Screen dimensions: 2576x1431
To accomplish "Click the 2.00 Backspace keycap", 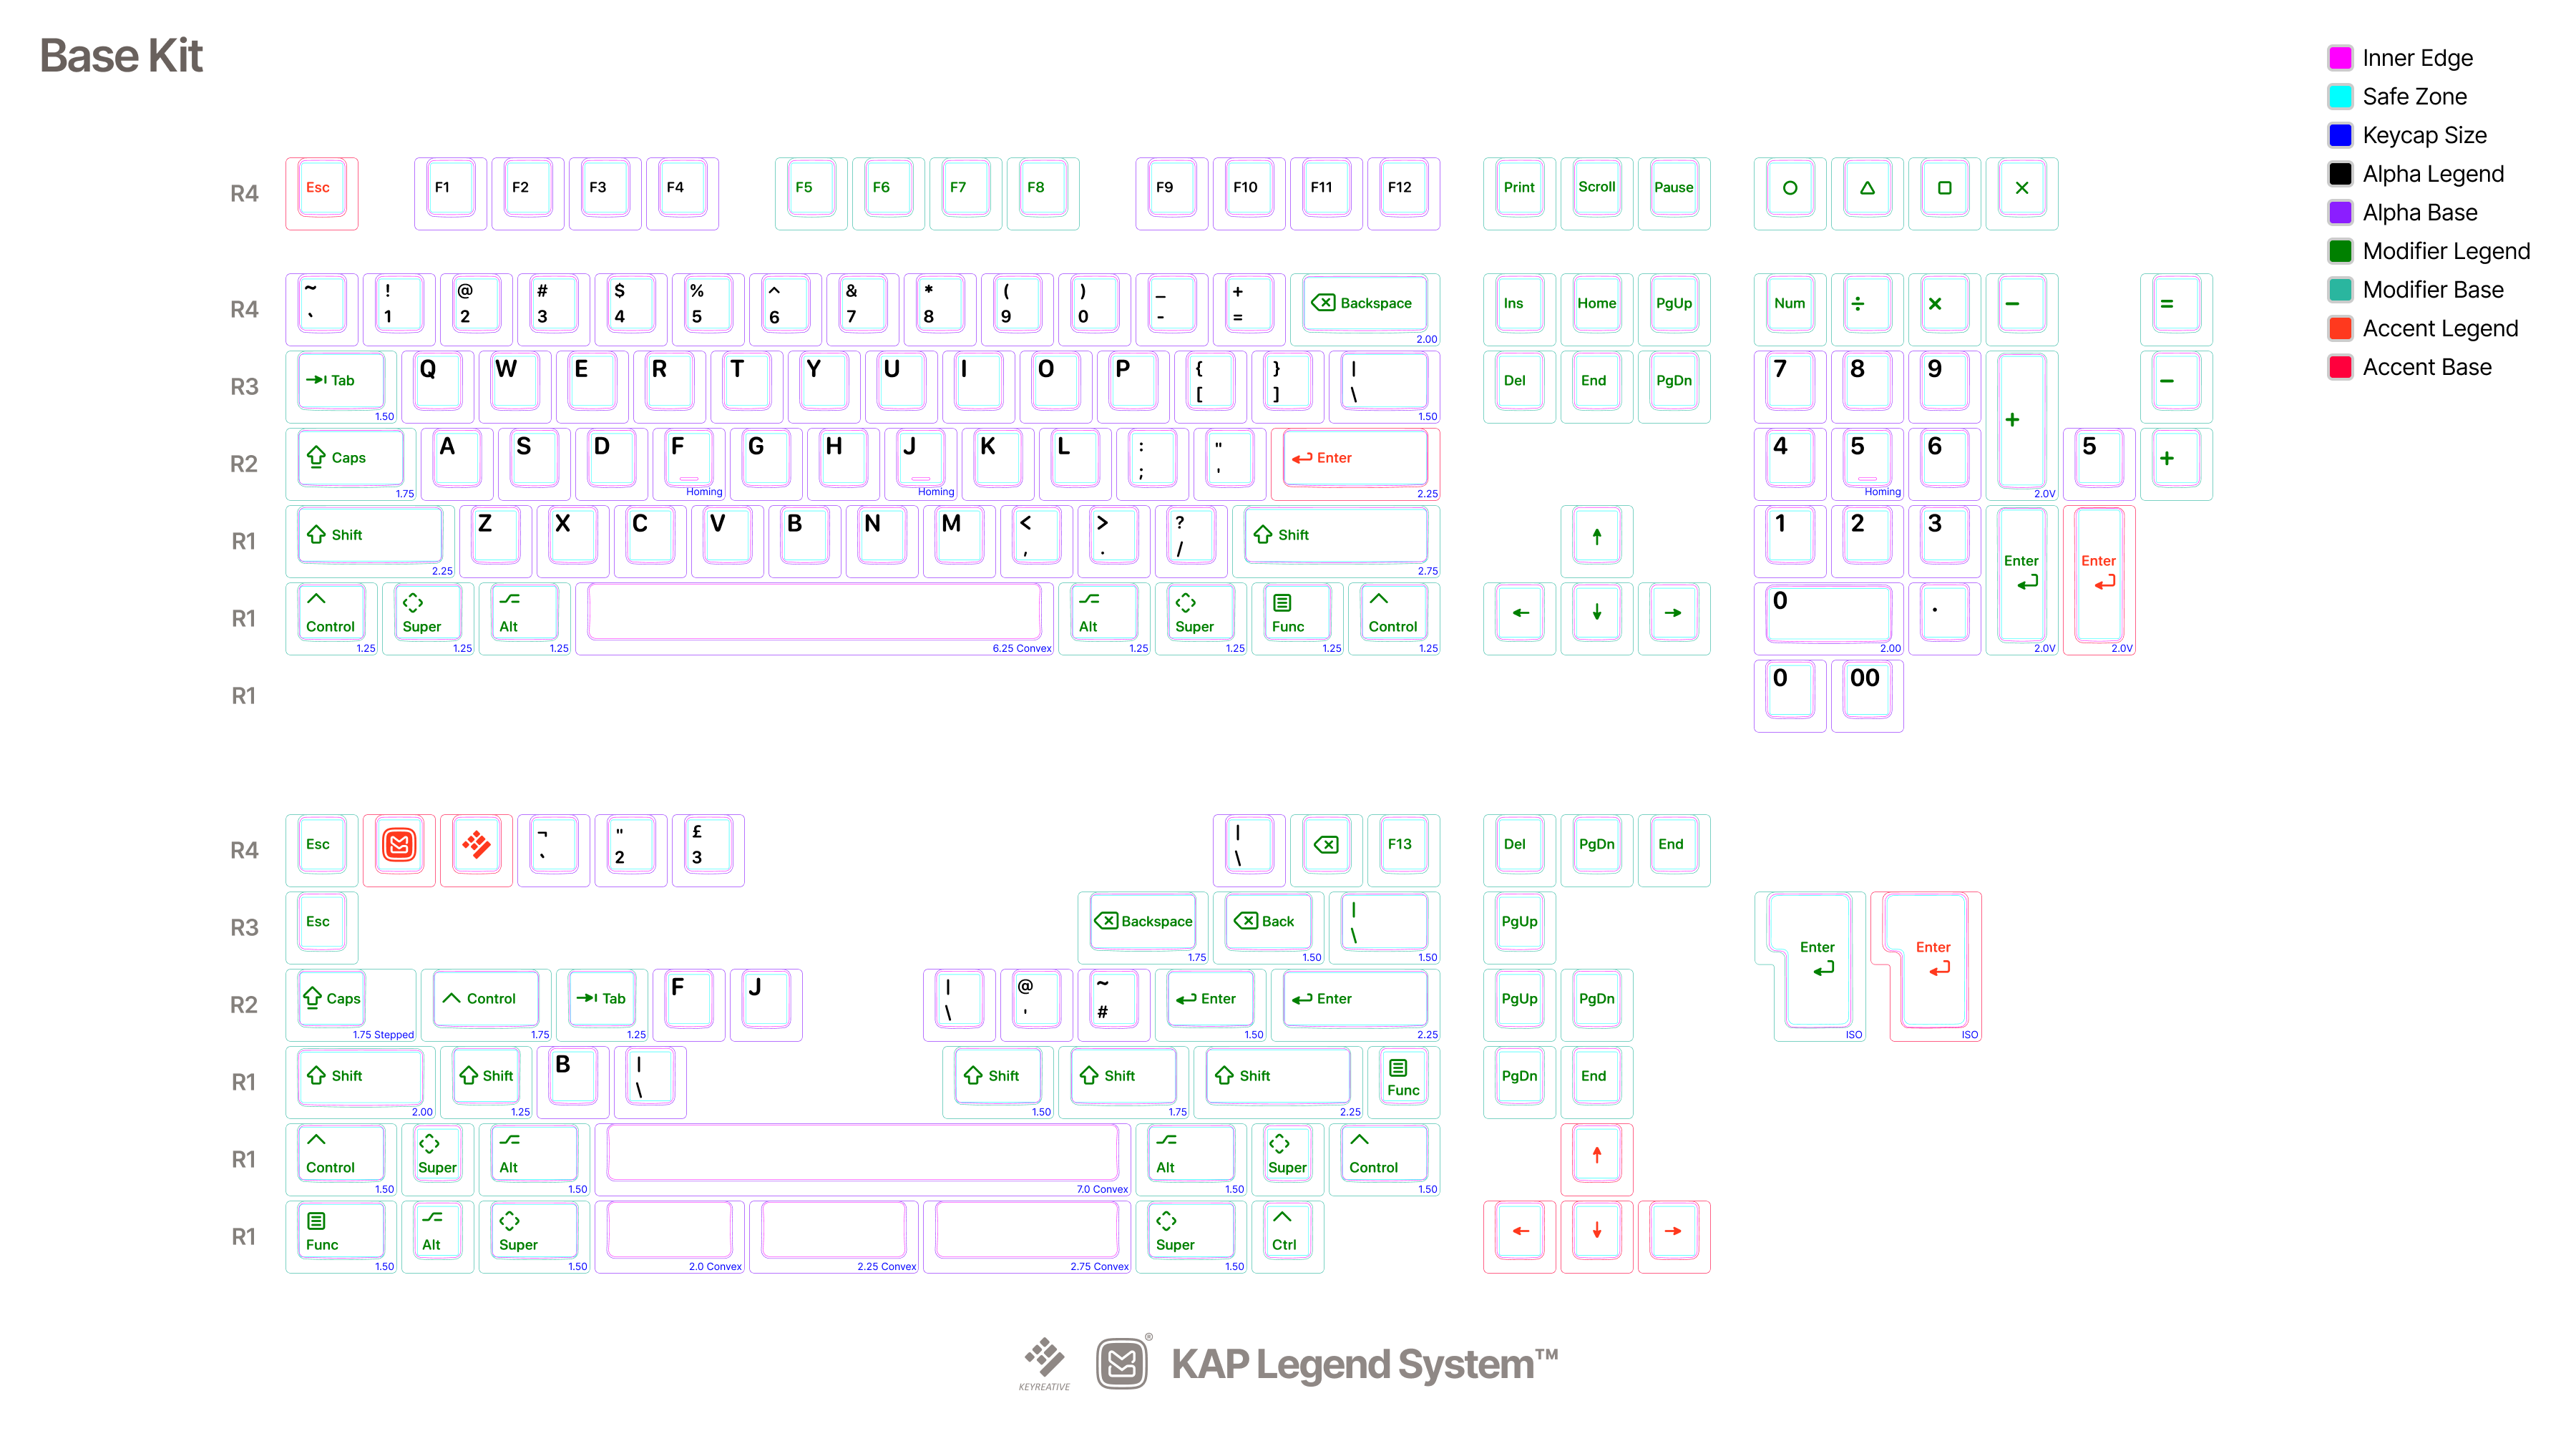I will point(1365,309).
